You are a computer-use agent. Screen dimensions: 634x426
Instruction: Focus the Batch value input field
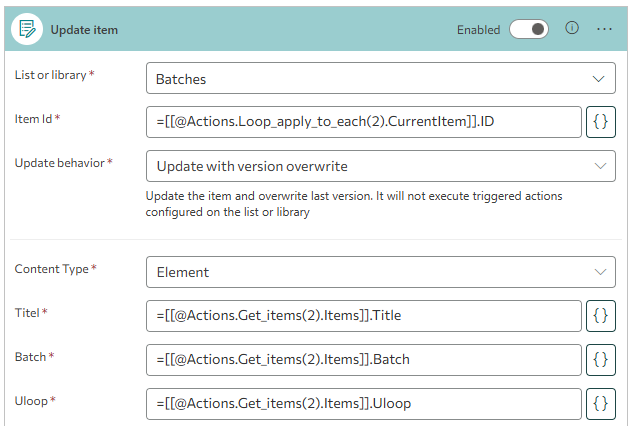point(363,359)
